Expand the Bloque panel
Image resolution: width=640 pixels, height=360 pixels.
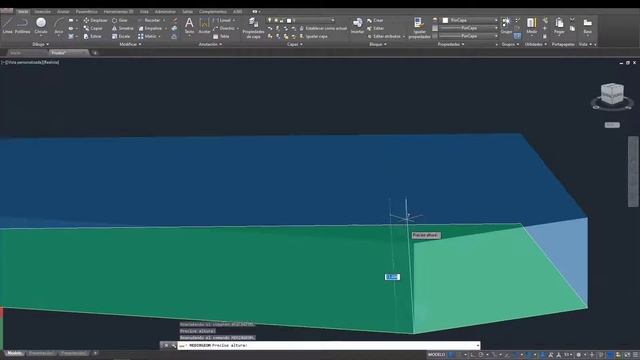click(378, 44)
